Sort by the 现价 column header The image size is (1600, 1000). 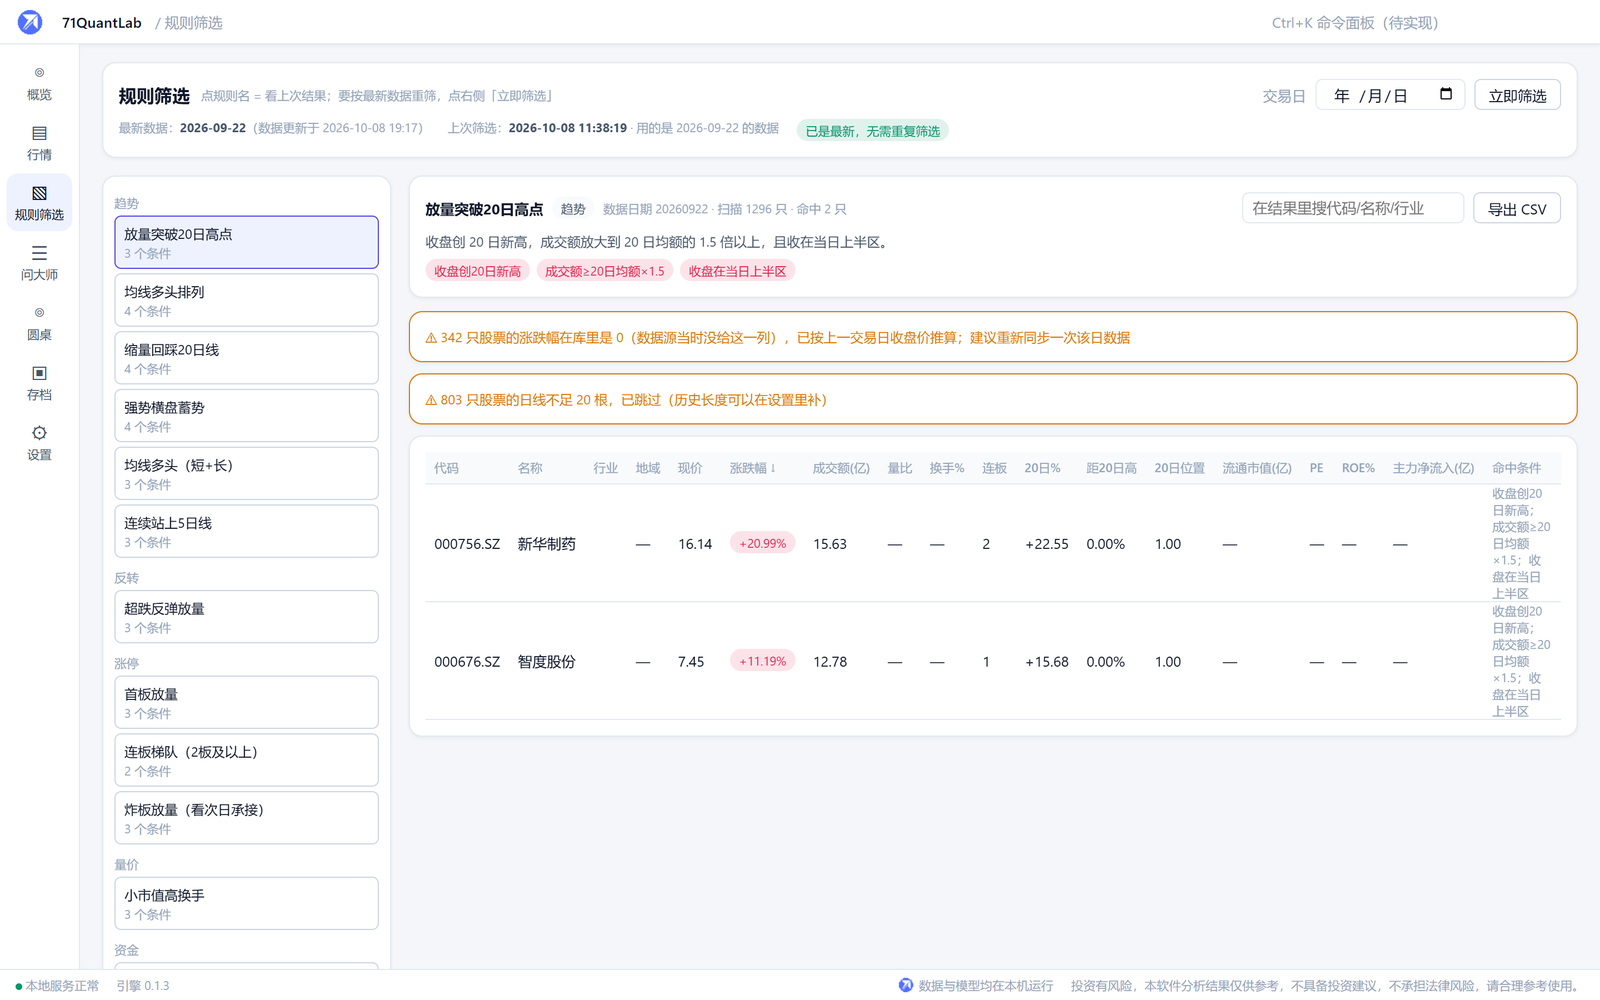(690, 468)
